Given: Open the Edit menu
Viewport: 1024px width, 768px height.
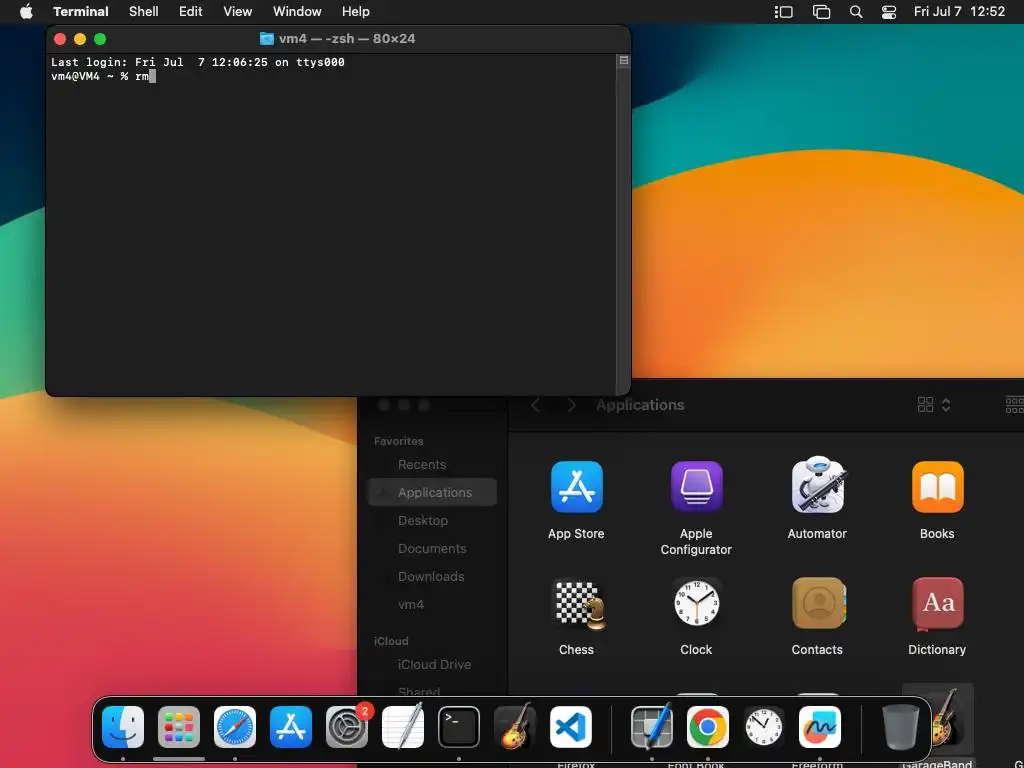Looking at the screenshot, I should [x=191, y=12].
